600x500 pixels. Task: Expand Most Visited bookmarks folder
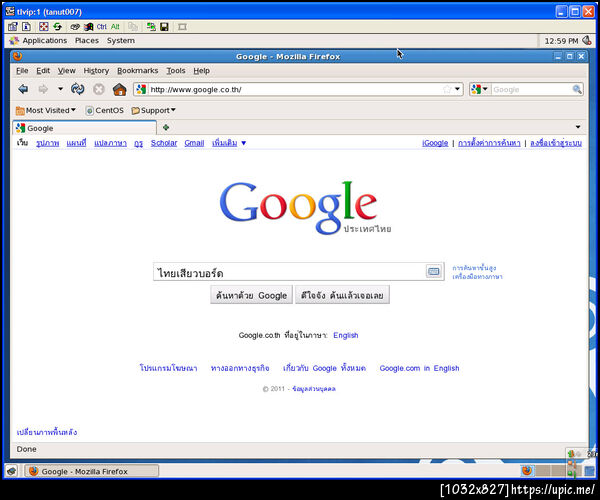coord(46,111)
